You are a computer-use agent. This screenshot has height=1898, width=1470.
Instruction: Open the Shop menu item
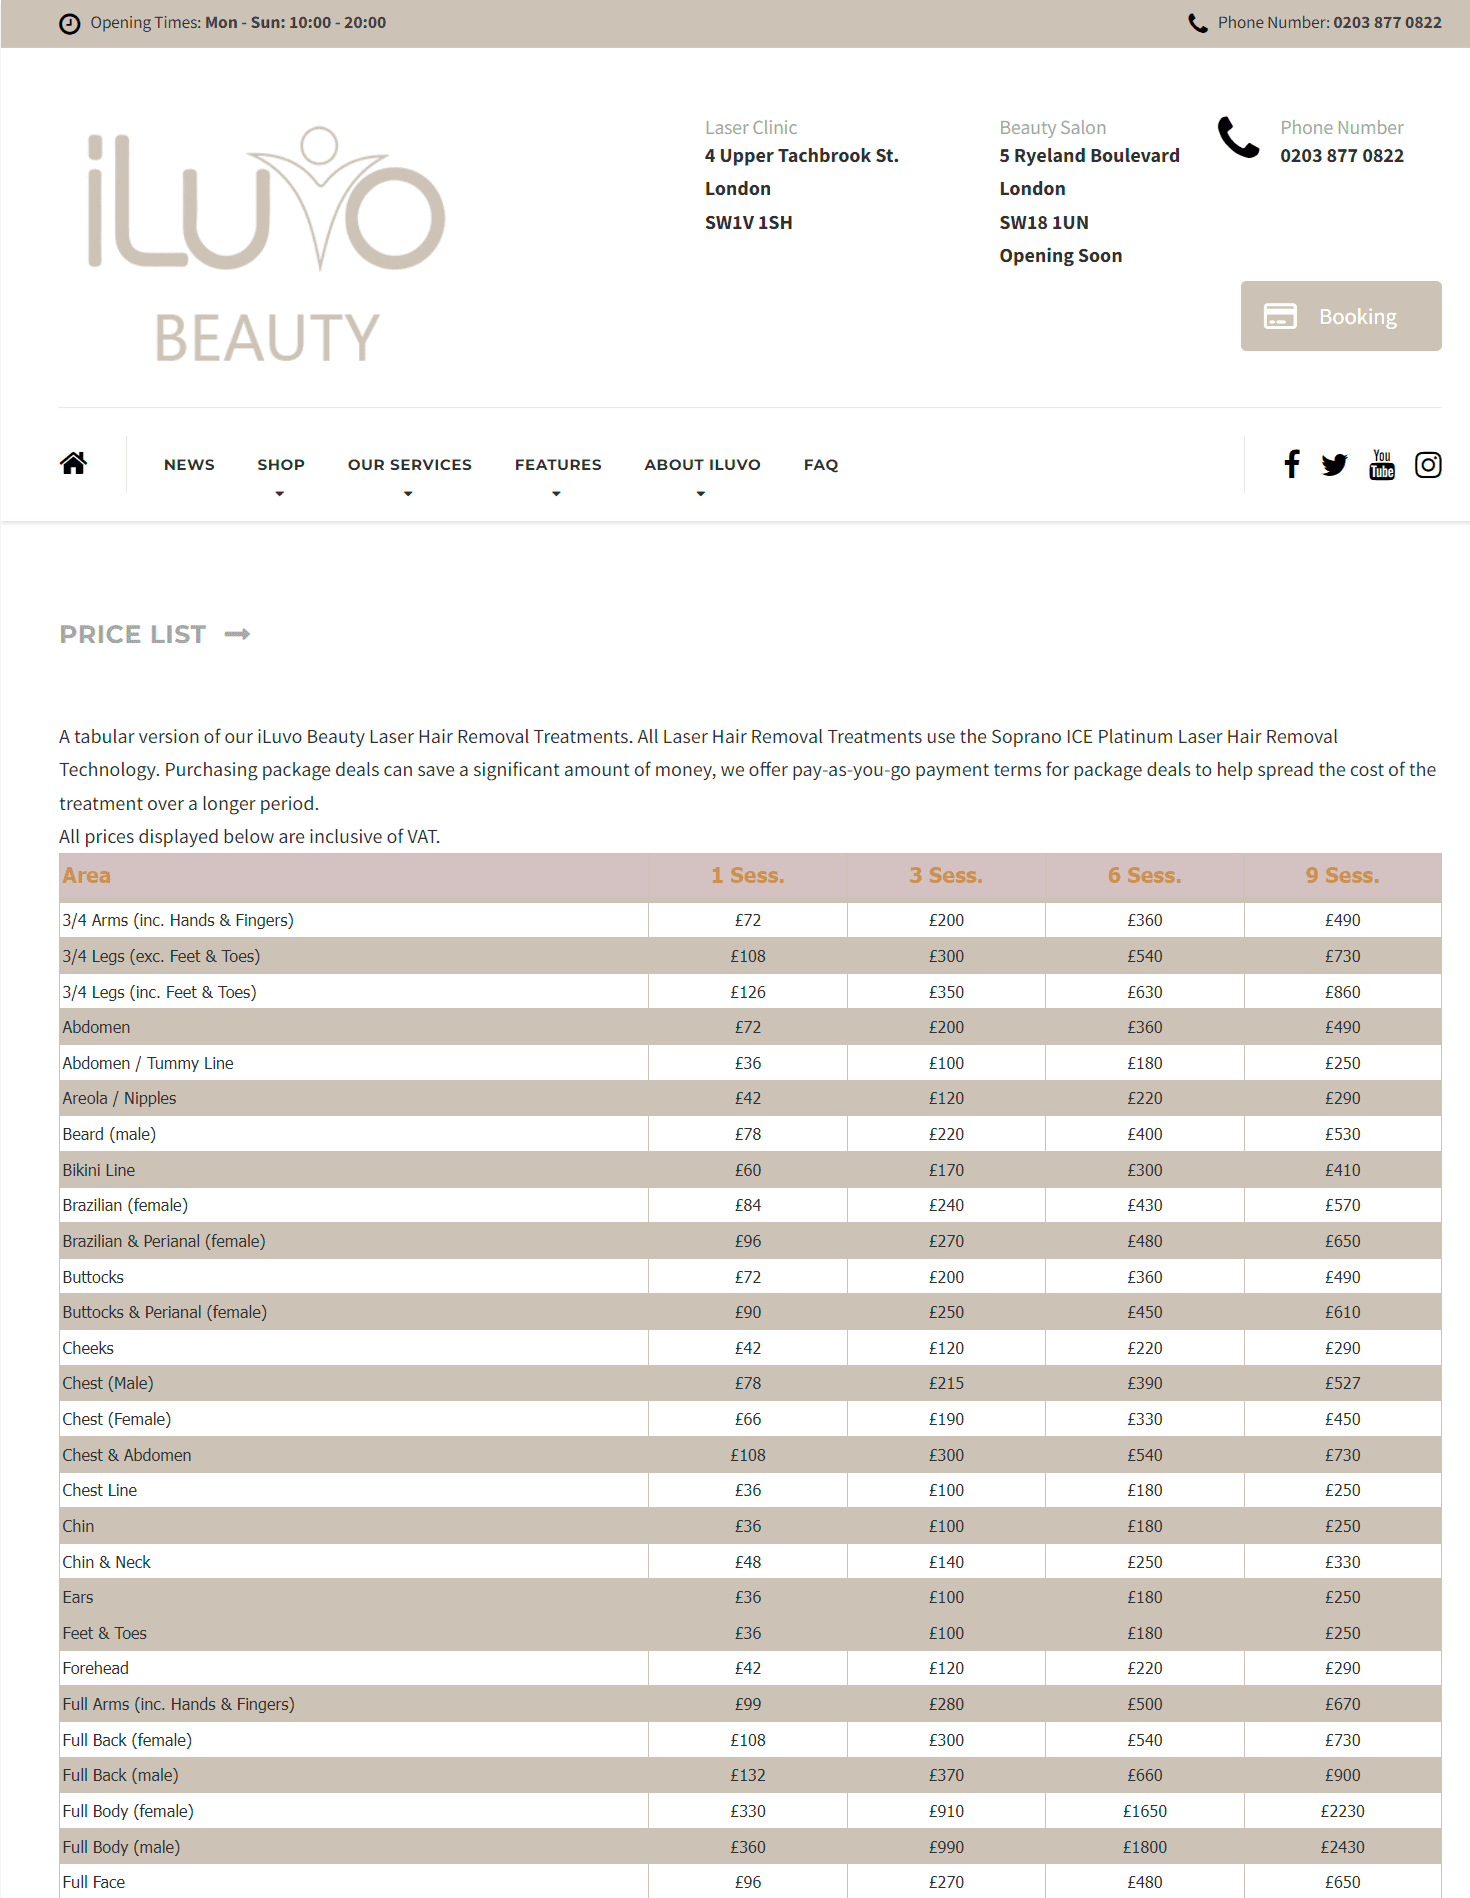(x=281, y=464)
